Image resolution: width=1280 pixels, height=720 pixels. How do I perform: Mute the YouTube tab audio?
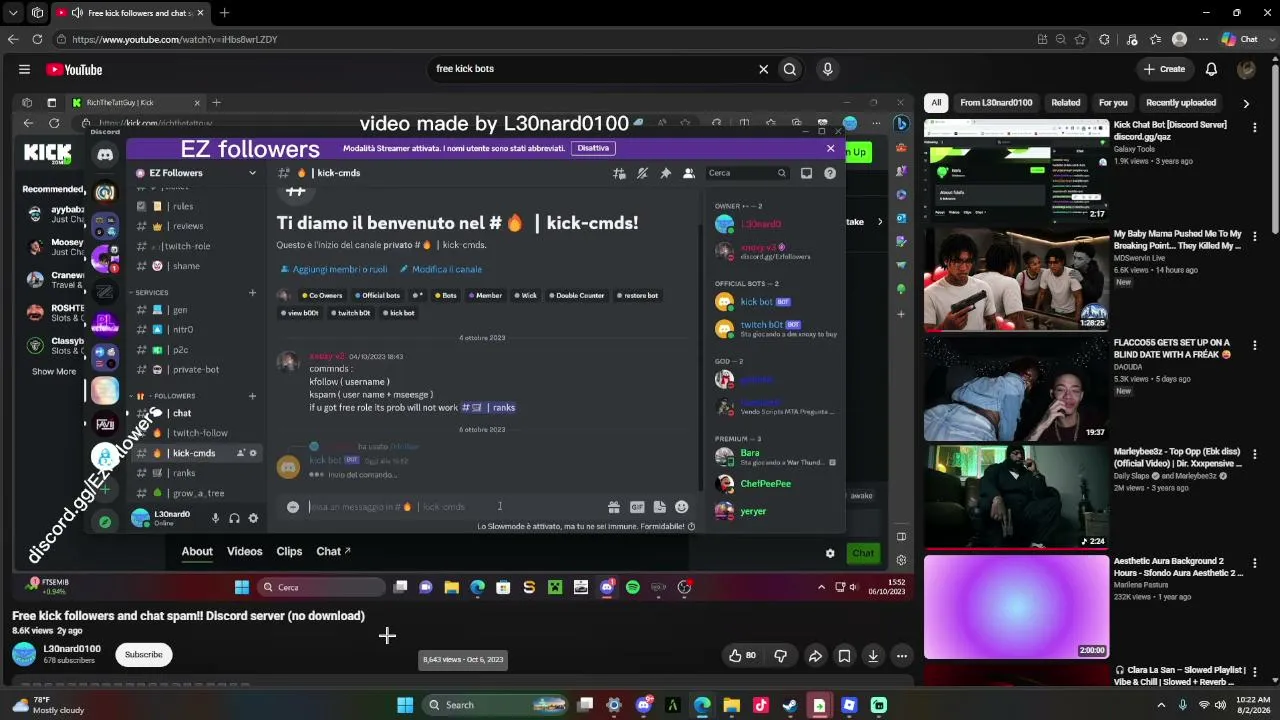[77, 13]
